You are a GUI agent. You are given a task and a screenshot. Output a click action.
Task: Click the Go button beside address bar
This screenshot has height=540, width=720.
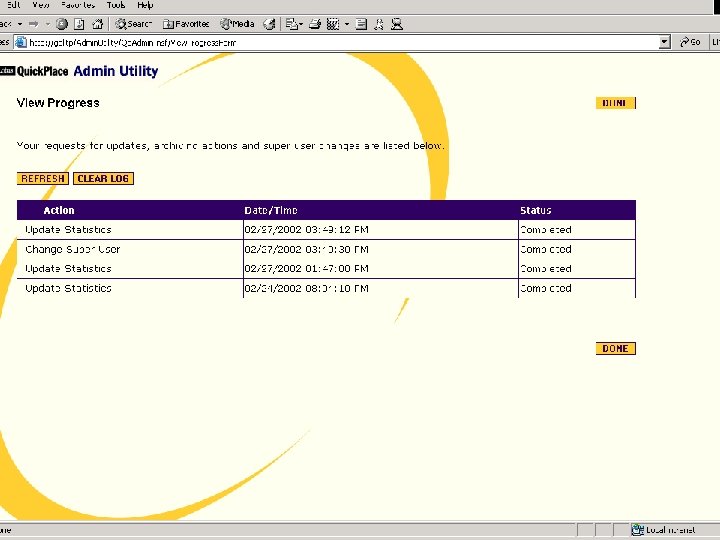tap(690, 42)
